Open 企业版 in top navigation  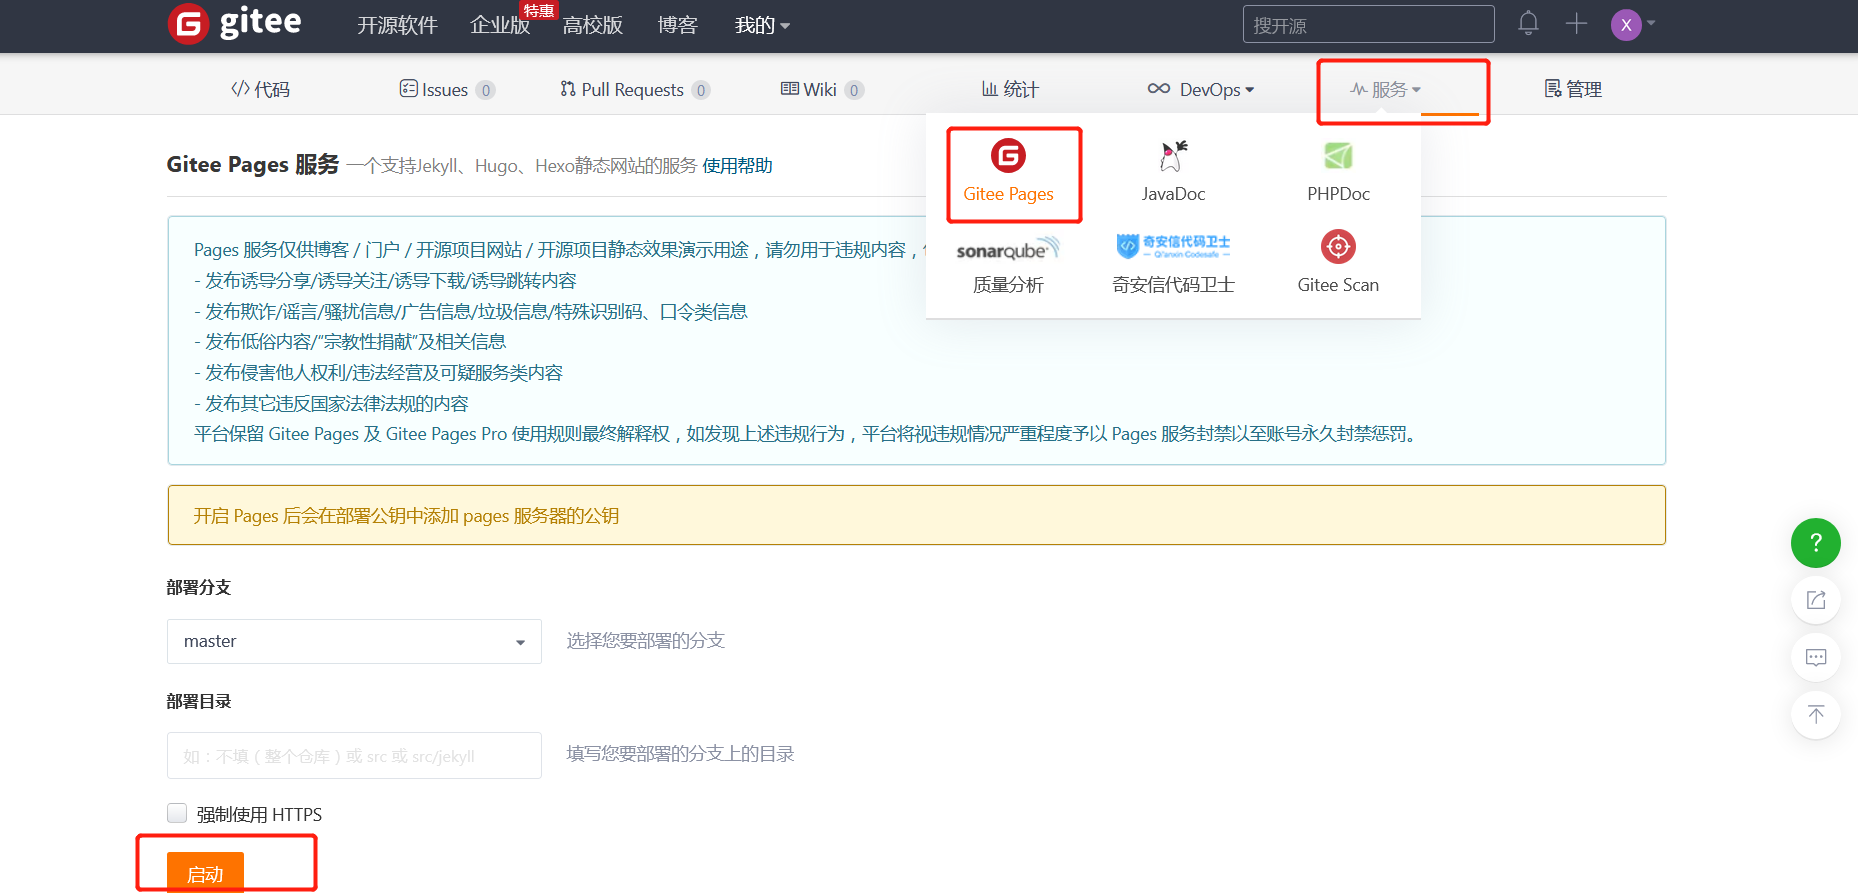click(x=500, y=25)
